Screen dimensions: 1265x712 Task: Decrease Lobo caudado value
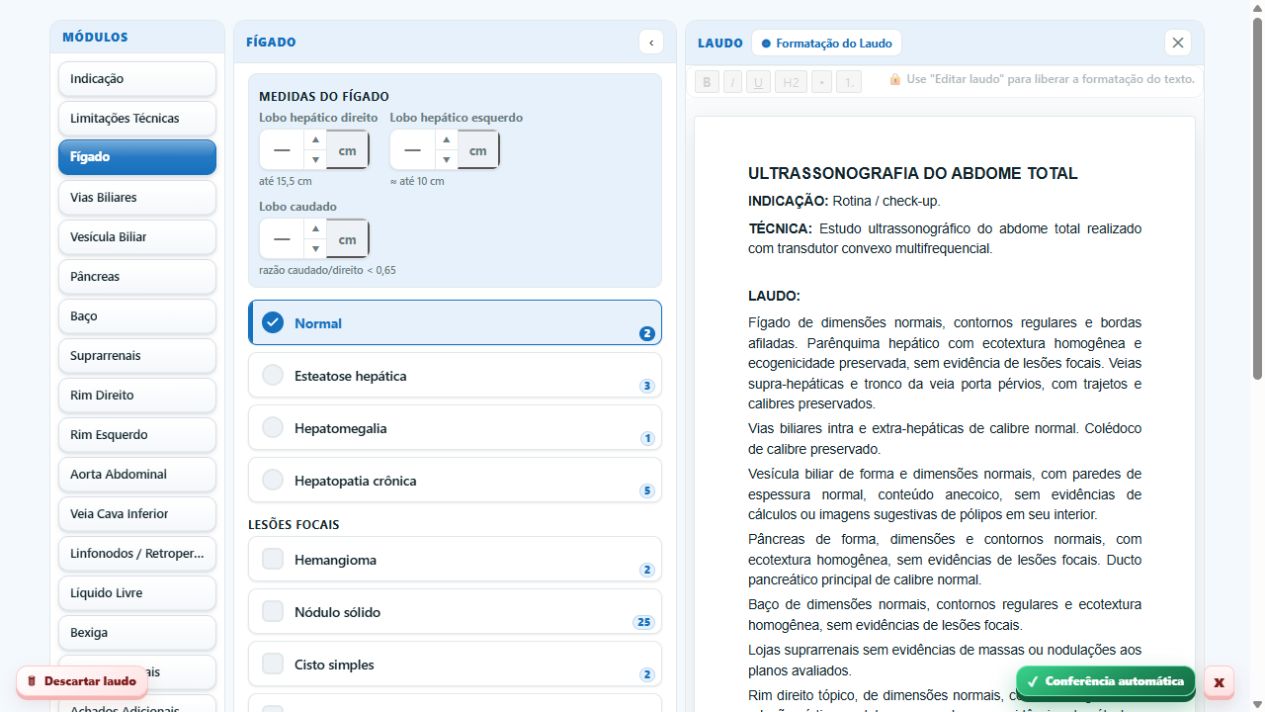tap(315, 248)
